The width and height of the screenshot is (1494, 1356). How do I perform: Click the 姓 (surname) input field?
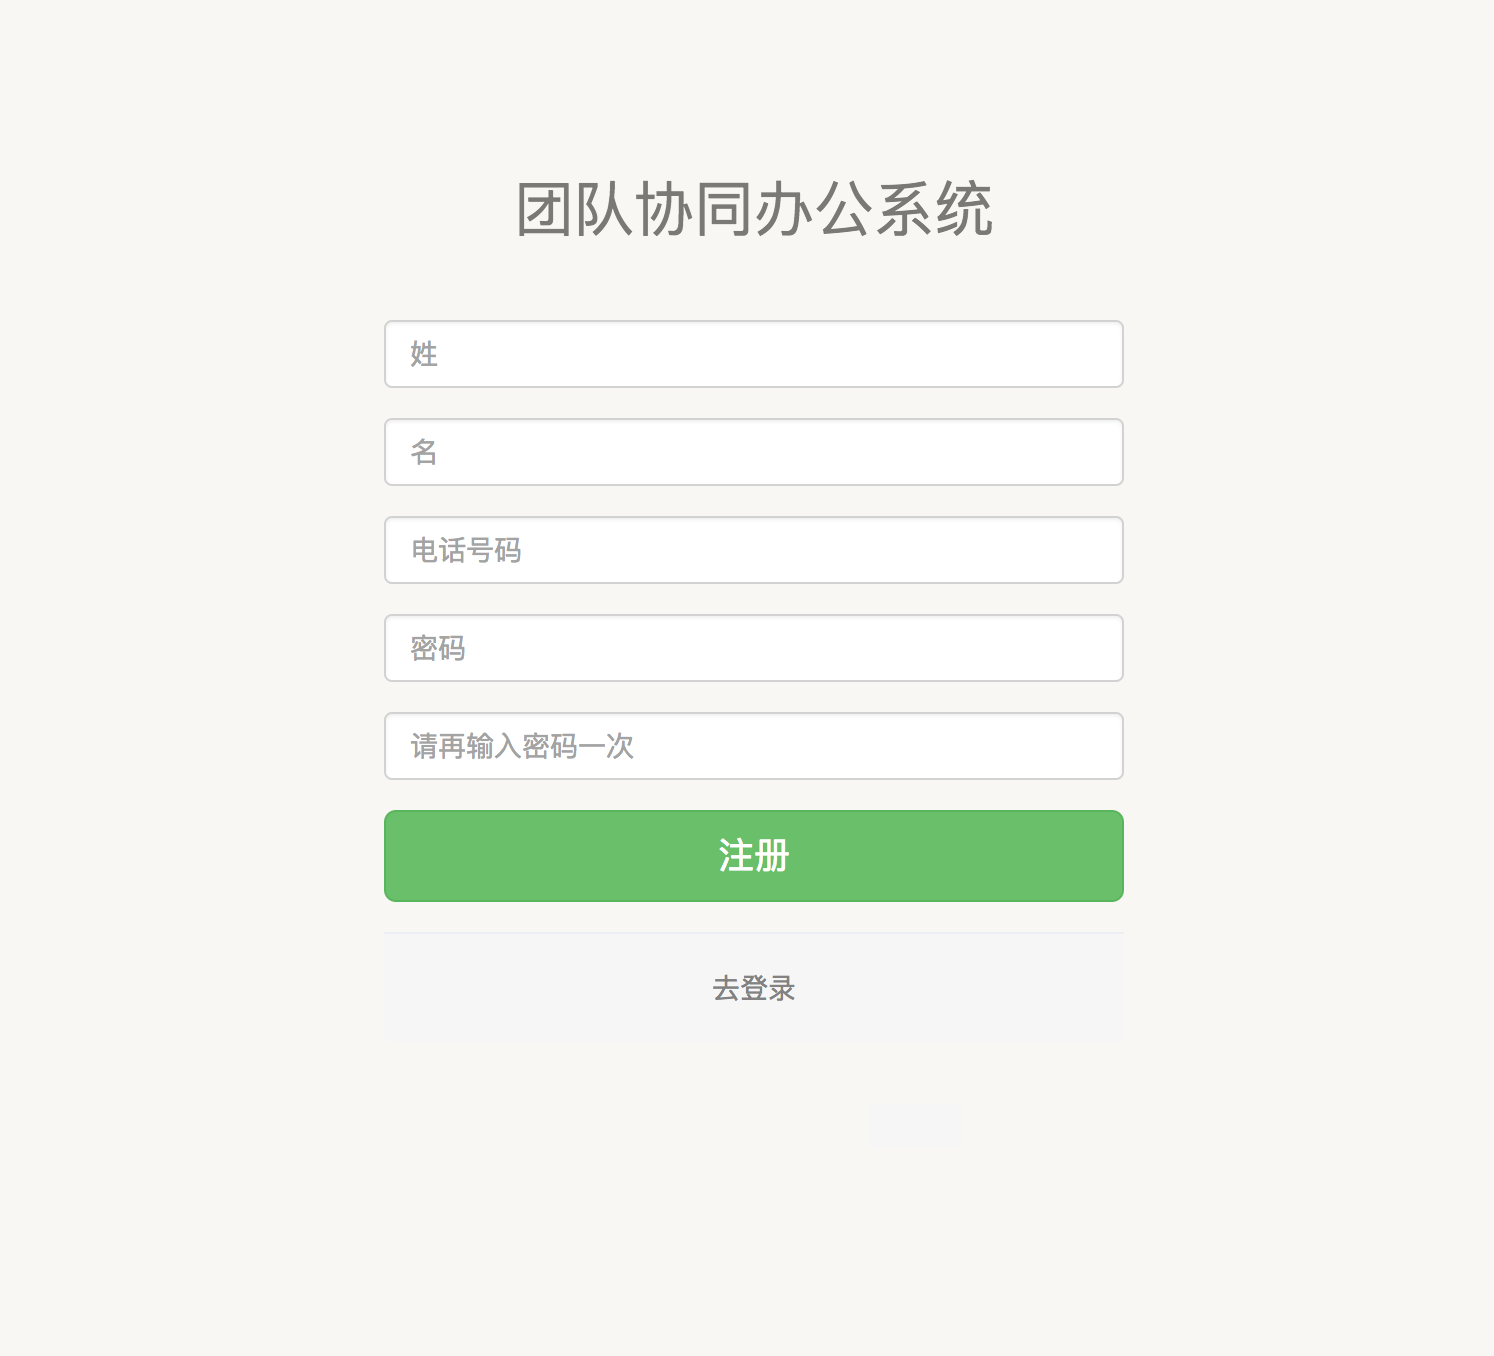753,354
